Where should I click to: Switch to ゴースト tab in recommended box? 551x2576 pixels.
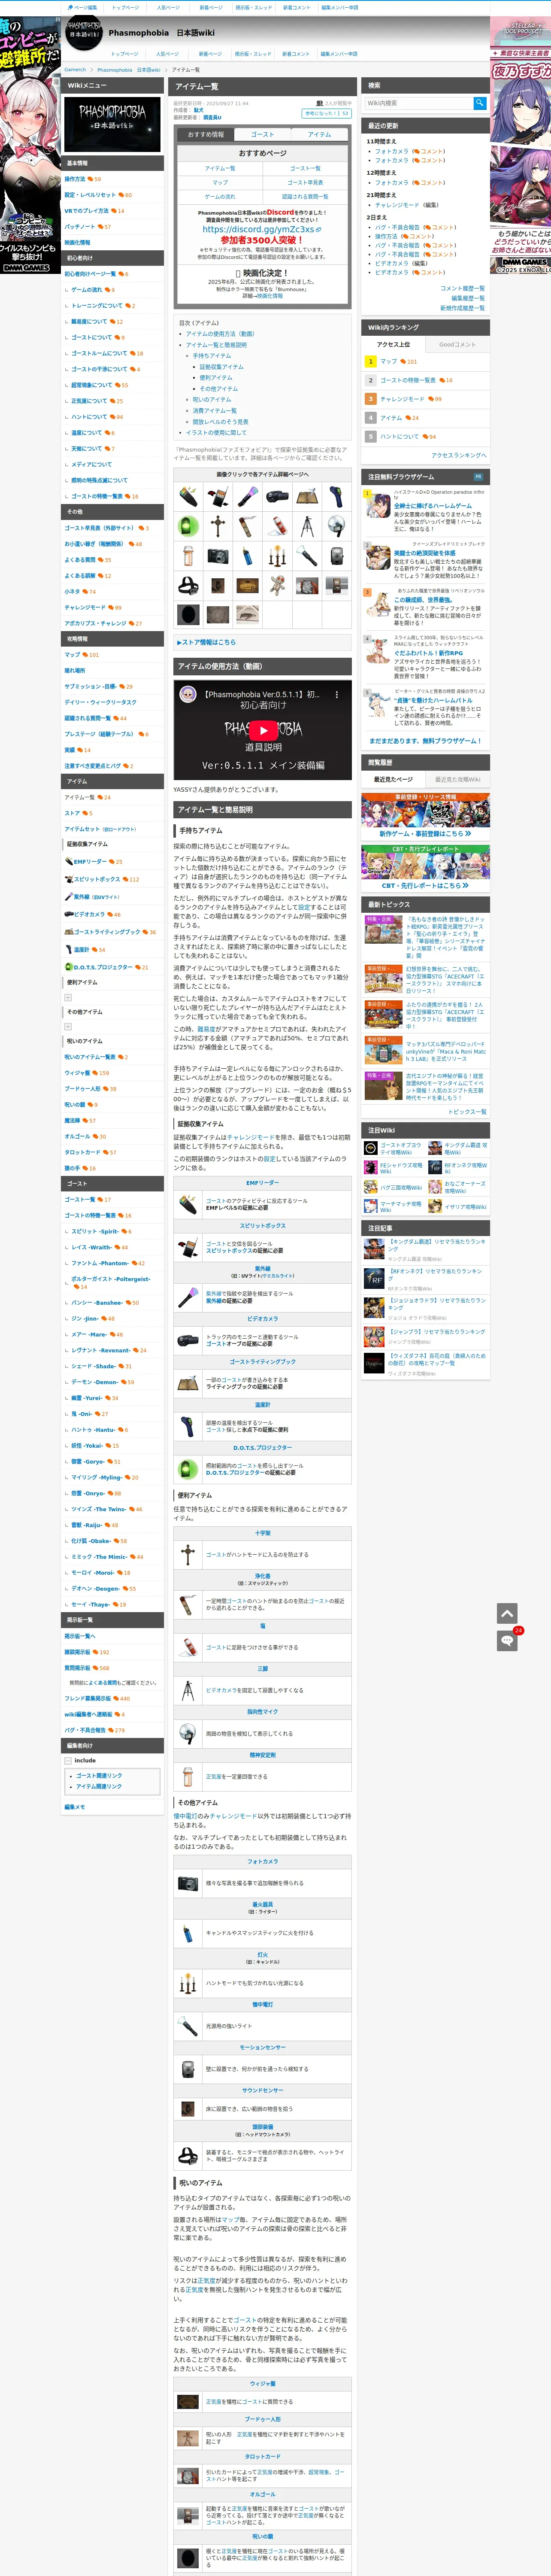(263, 134)
